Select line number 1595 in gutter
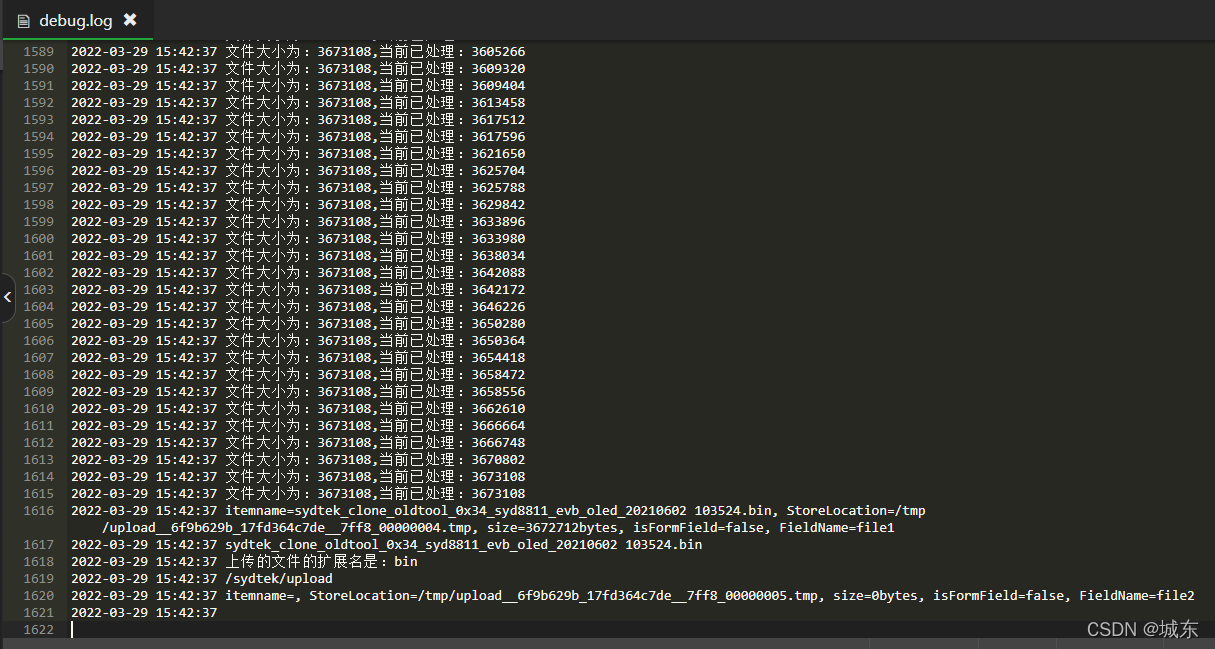 coord(38,154)
